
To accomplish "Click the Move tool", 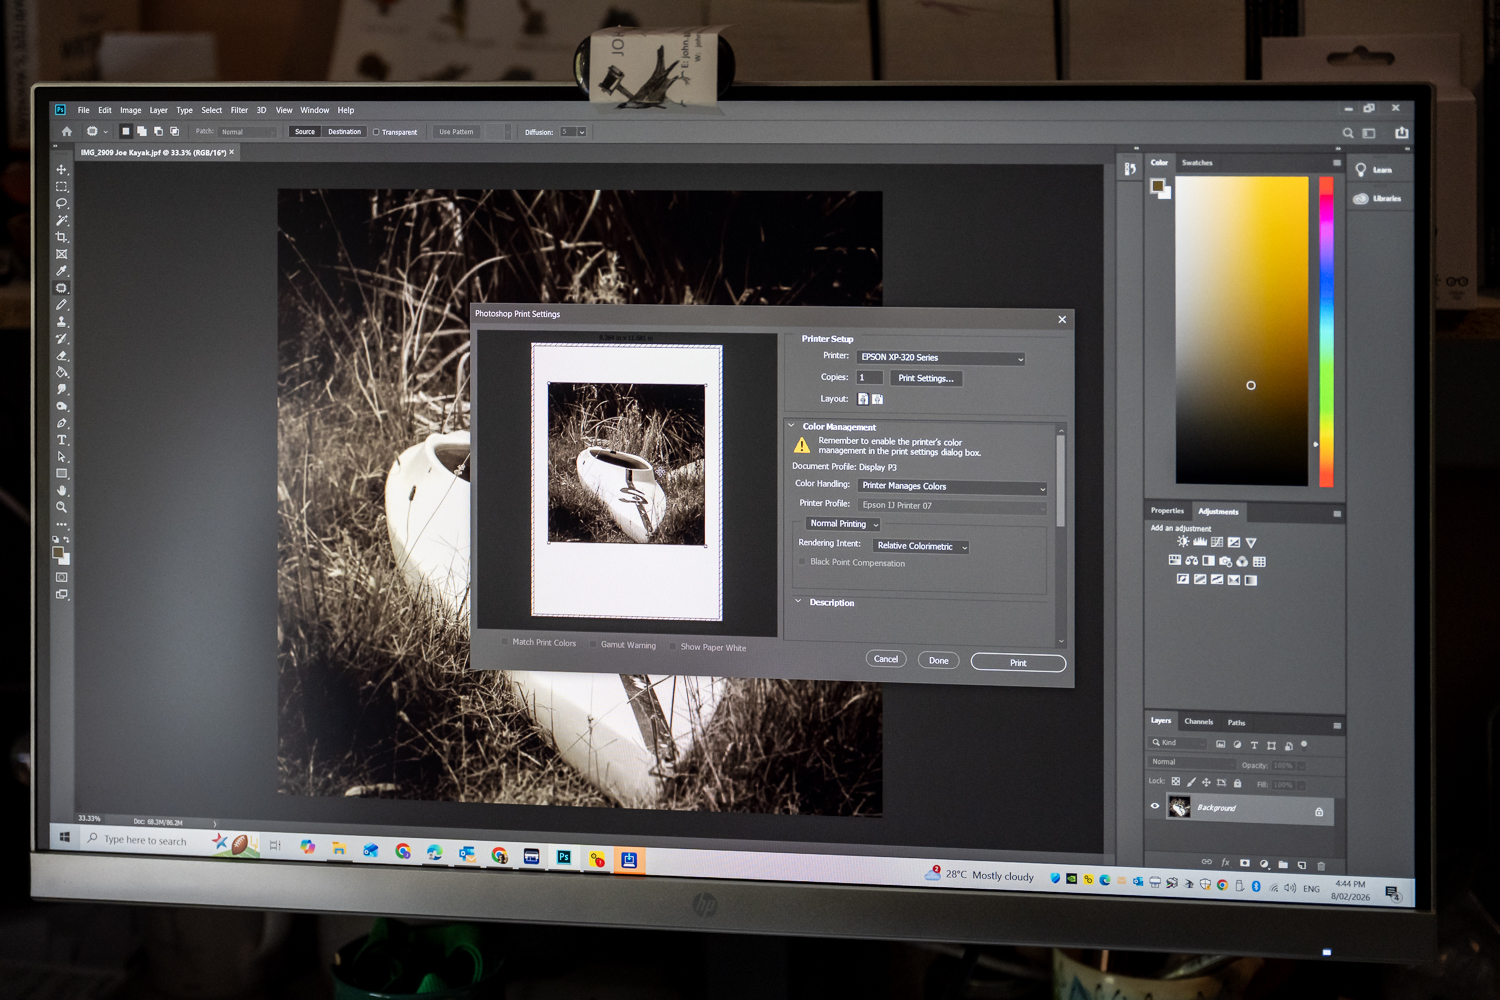I will coord(62,170).
